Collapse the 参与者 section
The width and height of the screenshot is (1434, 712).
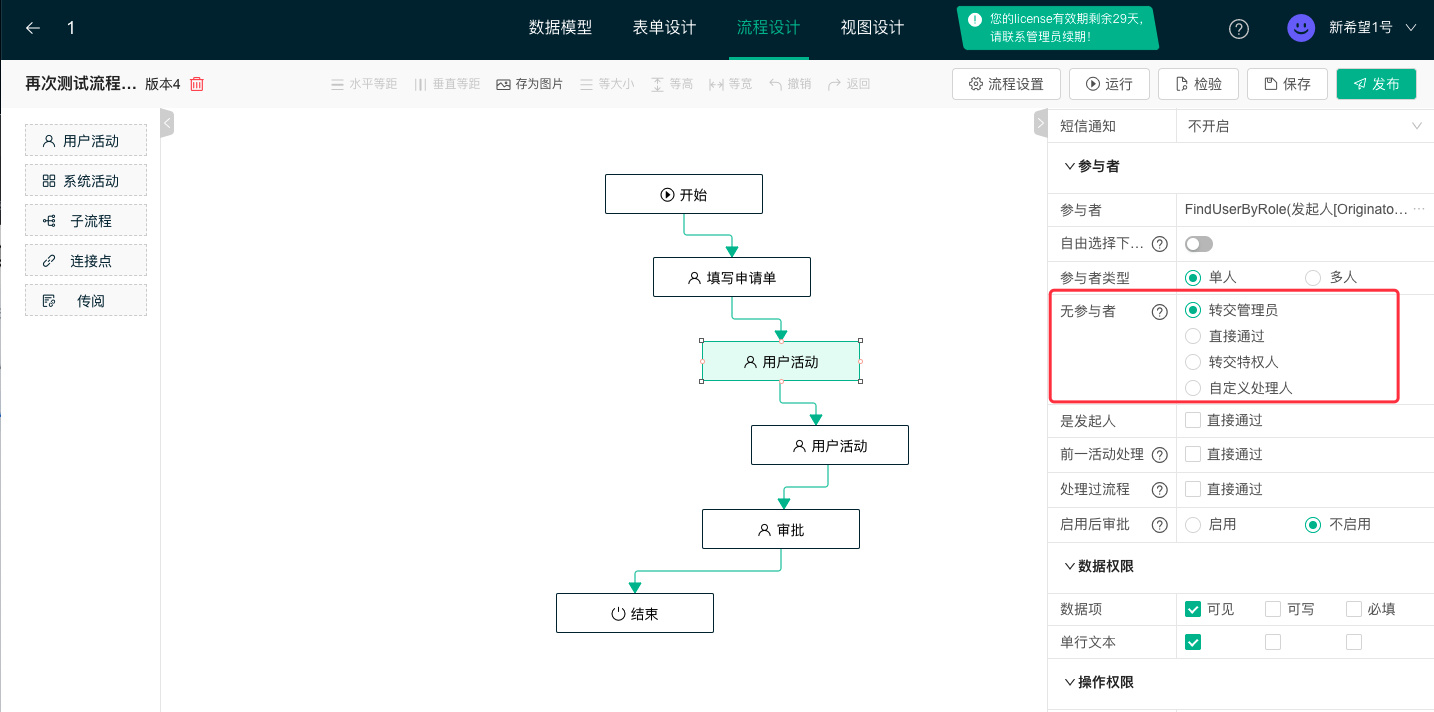(1070, 166)
